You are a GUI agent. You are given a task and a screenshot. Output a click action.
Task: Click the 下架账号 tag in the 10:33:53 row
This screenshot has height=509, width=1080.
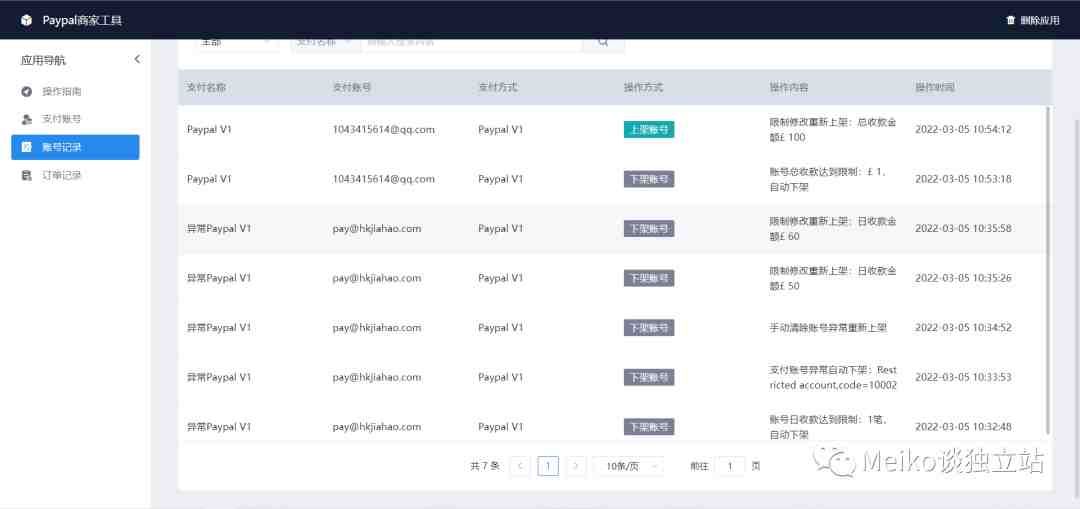coord(649,377)
